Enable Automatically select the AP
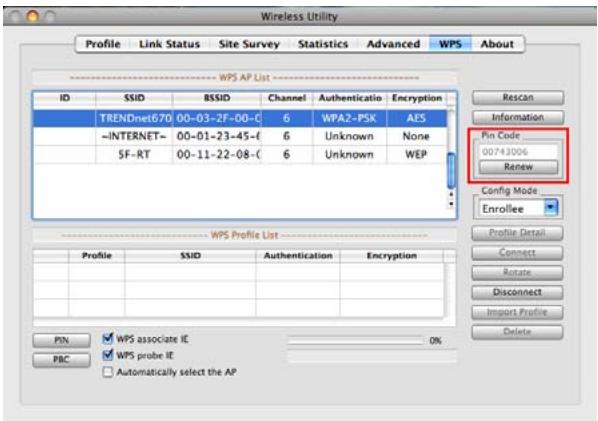 [x=108, y=372]
